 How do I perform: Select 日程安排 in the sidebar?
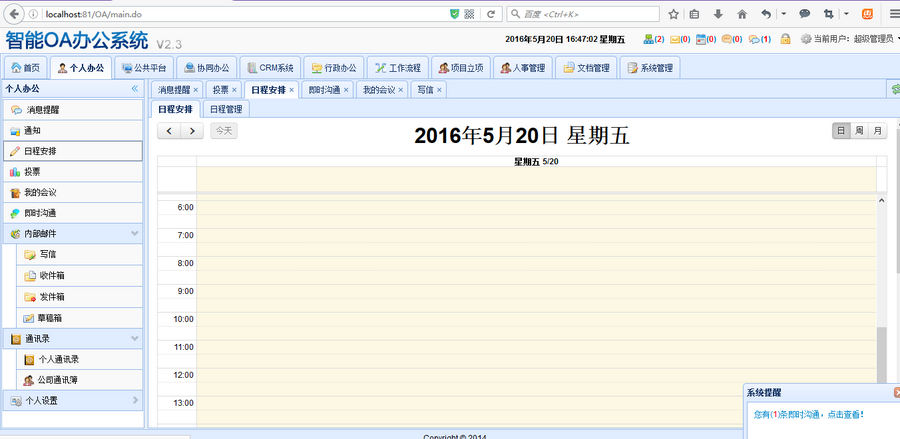(x=72, y=151)
